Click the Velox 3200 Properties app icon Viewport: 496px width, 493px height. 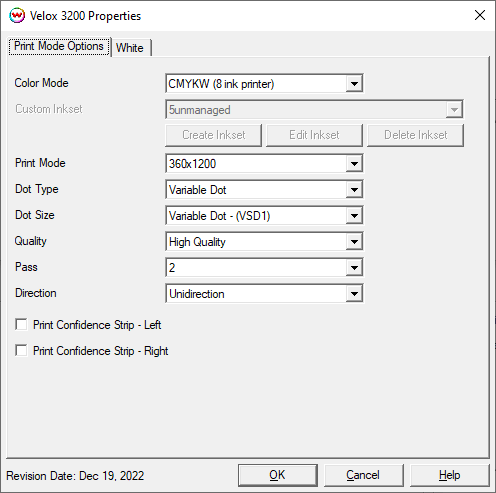point(17,16)
